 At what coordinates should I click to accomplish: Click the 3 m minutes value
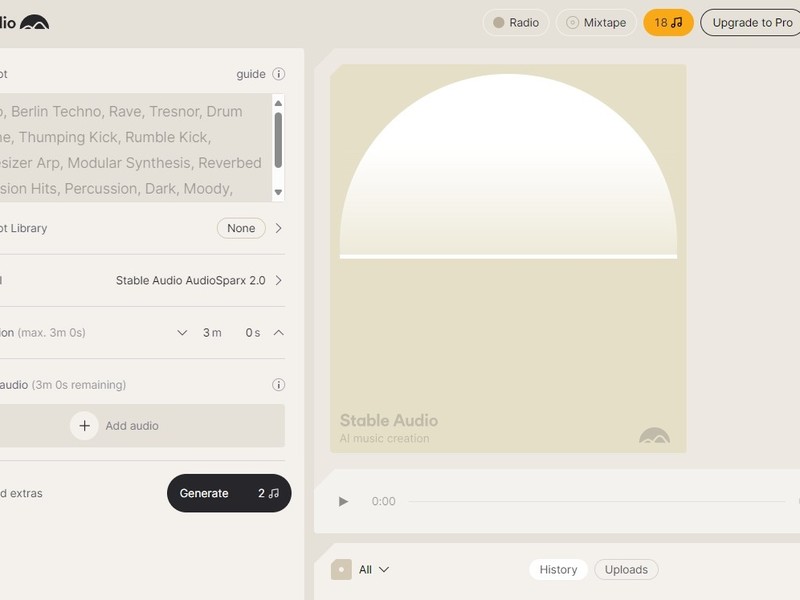pyautogui.click(x=212, y=333)
